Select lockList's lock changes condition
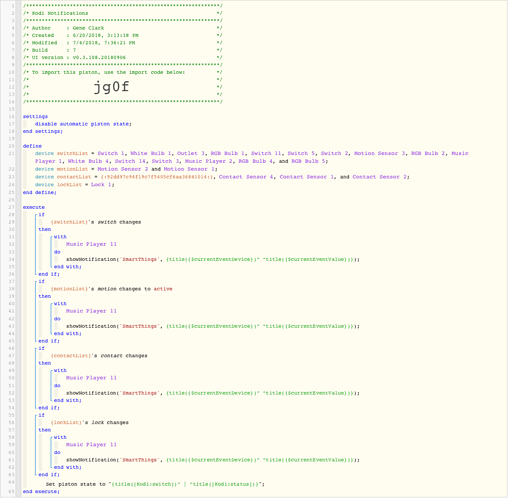 90,423
